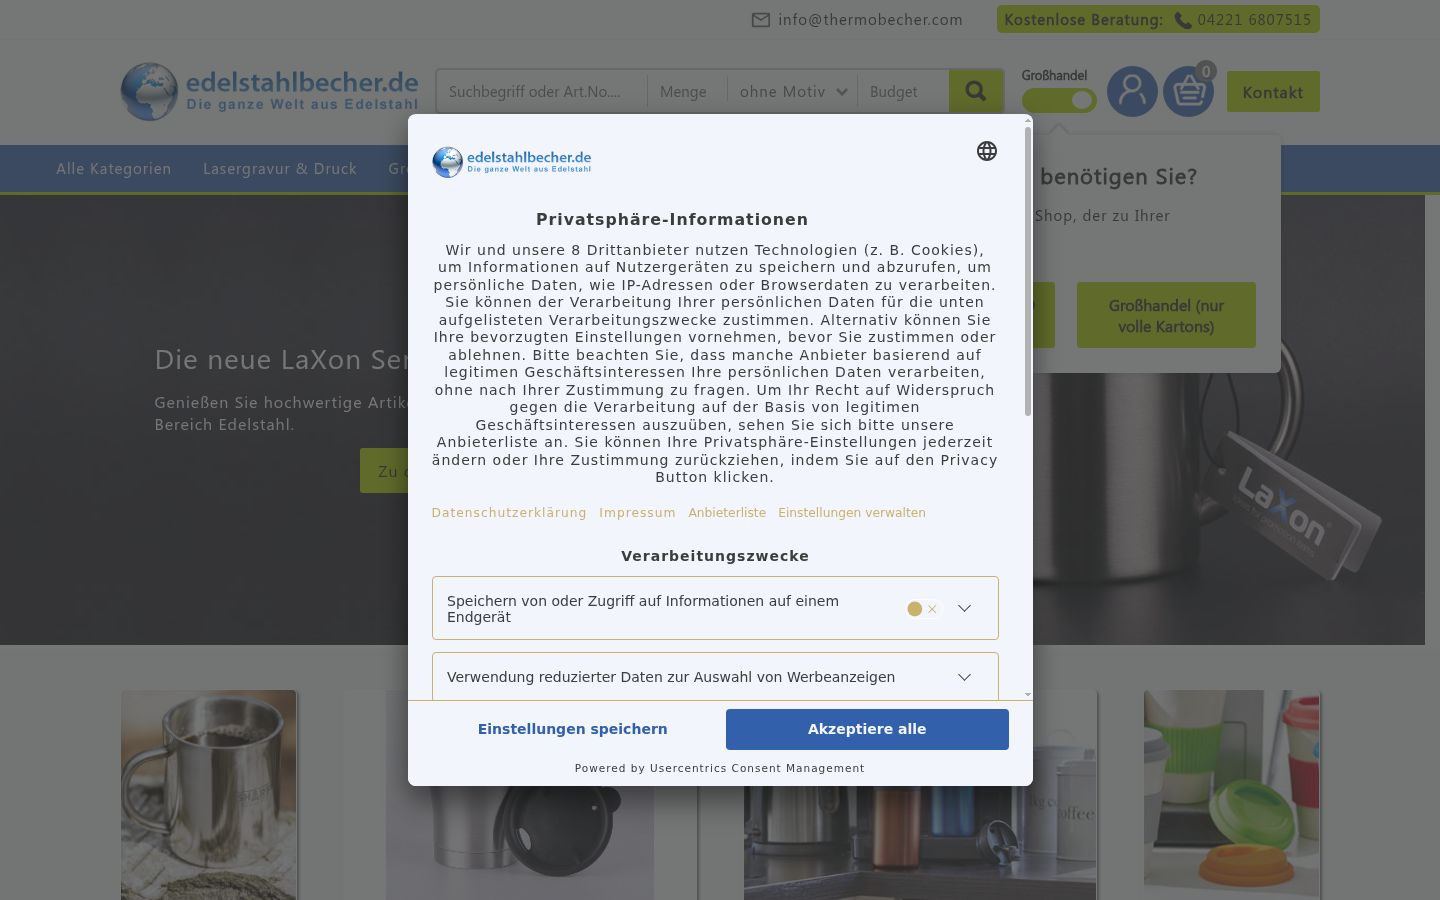
Task: Open the steel mug product thumbnail
Action: (x=209, y=795)
